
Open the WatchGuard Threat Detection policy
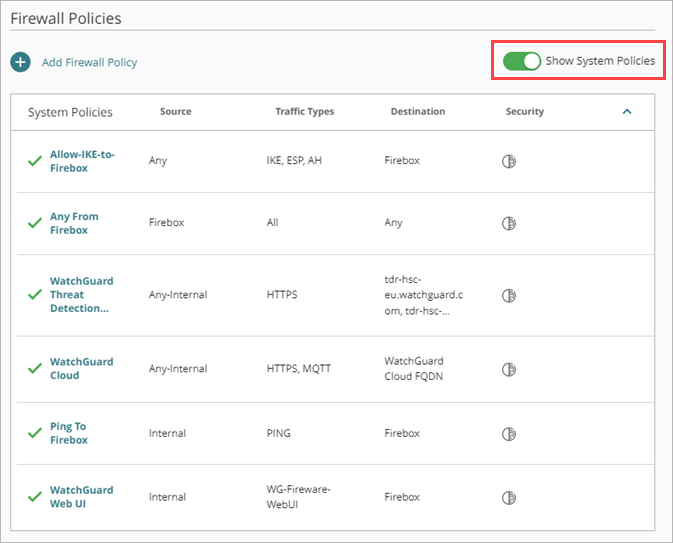81,295
